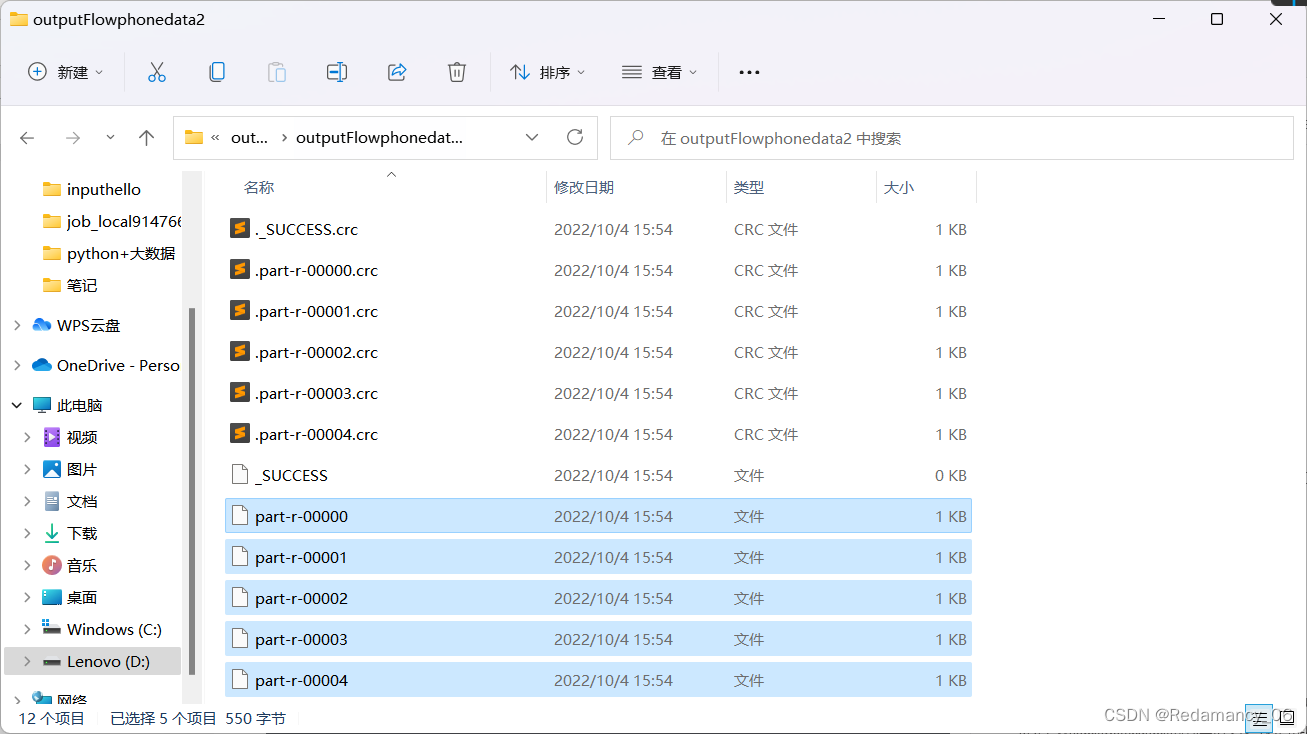Open the 查看 view dropdown
1307x734 pixels.
click(659, 72)
